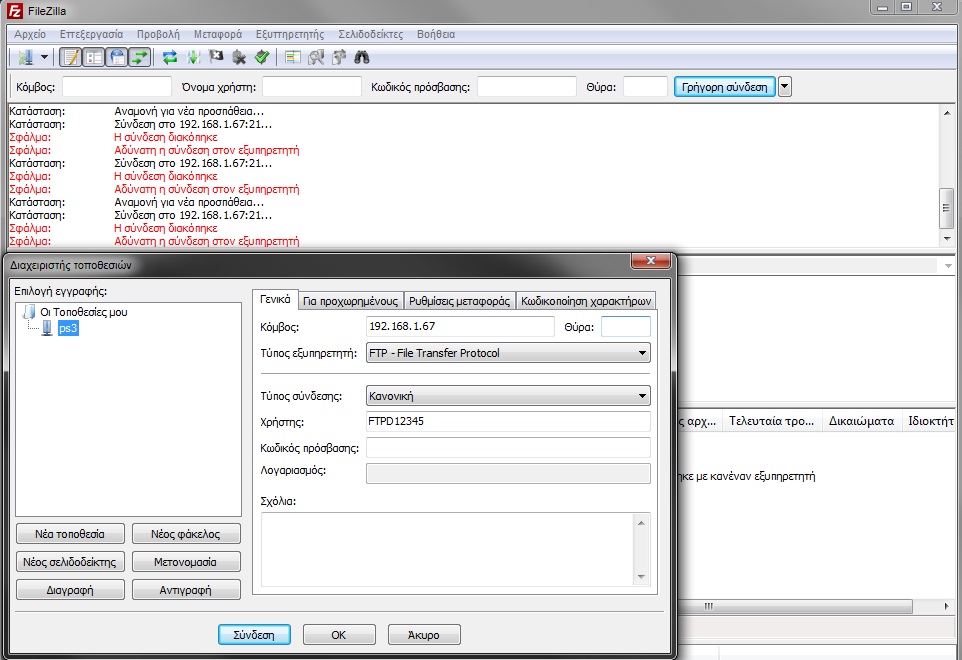This screenshot has width=962, height=660.
Task: Click the Αντιγραφή button
Action: point(186,590)
